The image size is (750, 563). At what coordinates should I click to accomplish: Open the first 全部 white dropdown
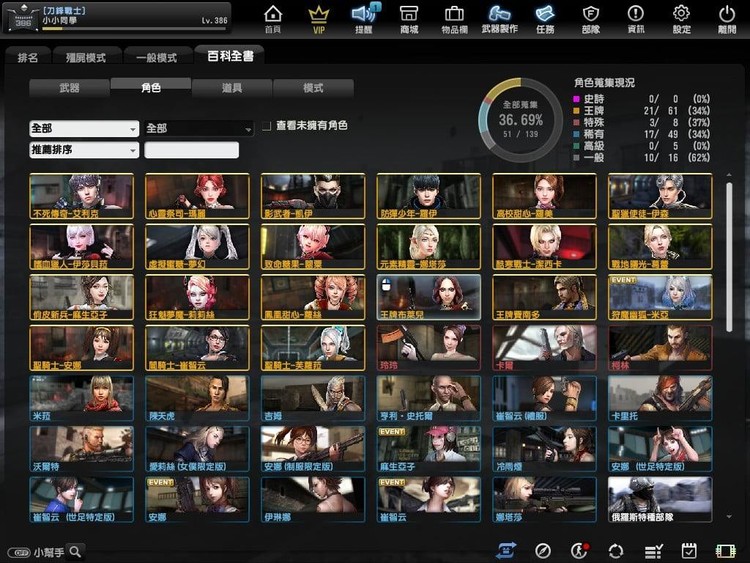pyautogui.click(x=84, y=129)
